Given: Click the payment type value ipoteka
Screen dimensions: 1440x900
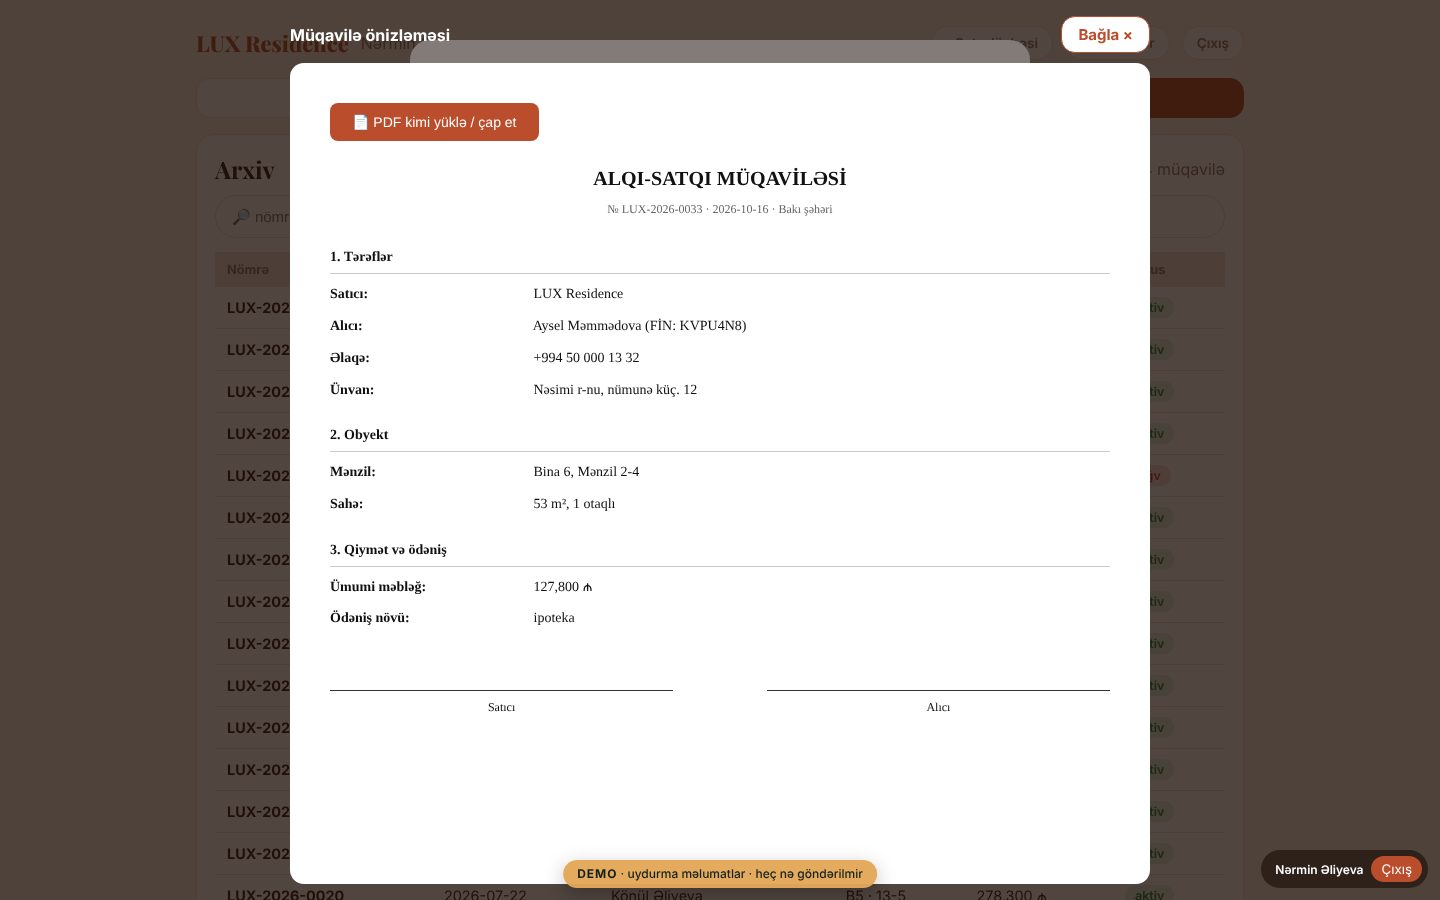Looking at the screenshot, I should [554, 617].
